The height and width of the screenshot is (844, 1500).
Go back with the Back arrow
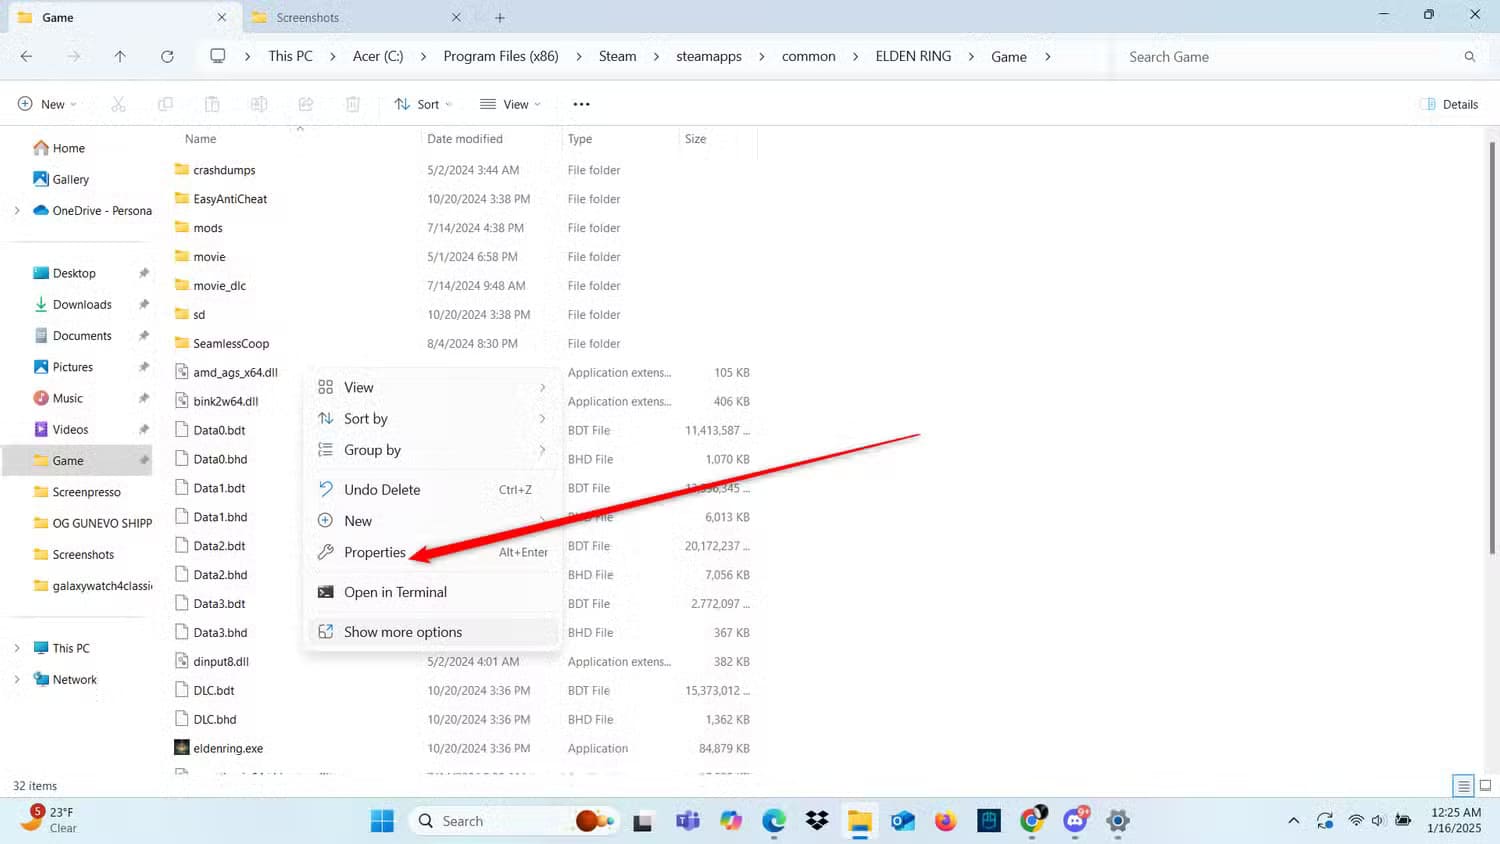point(27,57)
